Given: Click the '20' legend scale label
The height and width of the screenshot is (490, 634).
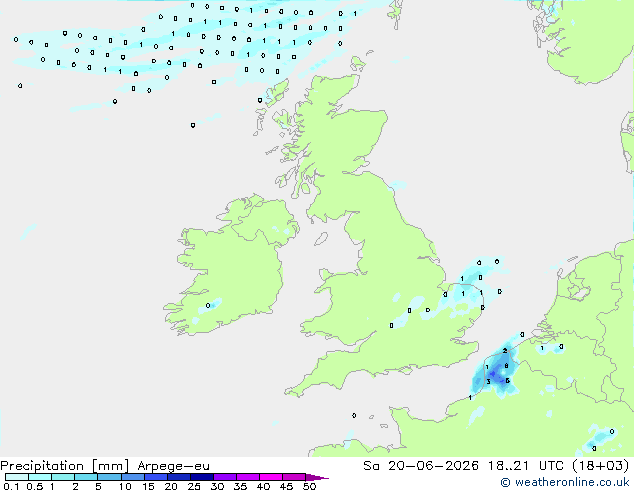Looking at the screenshot, I should [171, 486].
